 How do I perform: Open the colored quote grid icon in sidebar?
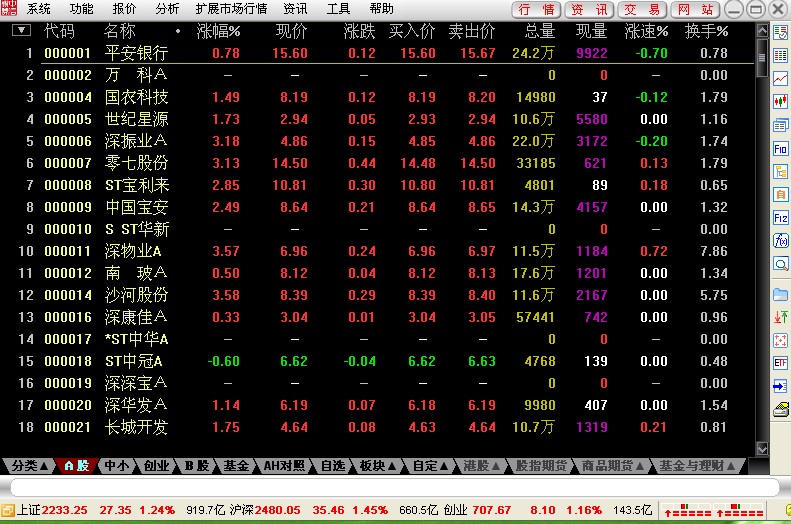tap(780, 55)
